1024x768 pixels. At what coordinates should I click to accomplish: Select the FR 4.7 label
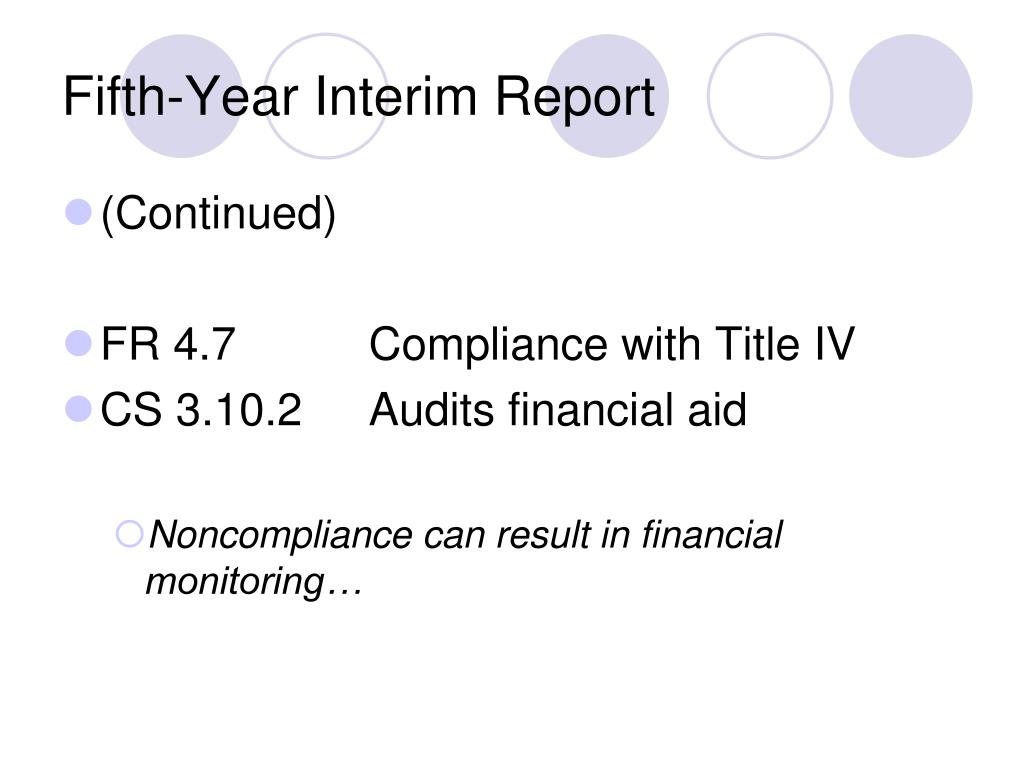[167, 344]
